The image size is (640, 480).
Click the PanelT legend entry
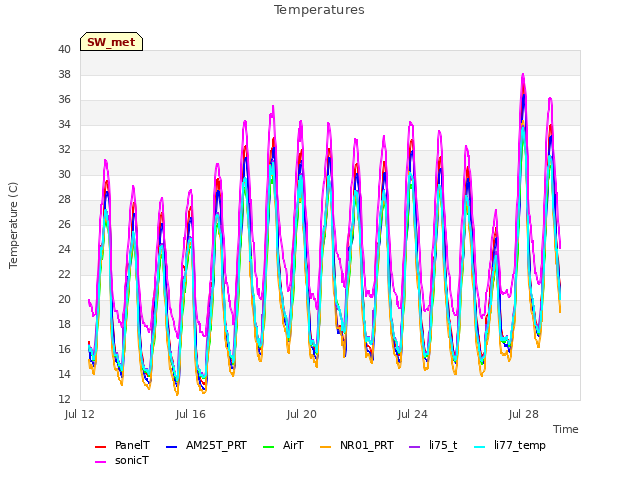(x=122, y=445)
